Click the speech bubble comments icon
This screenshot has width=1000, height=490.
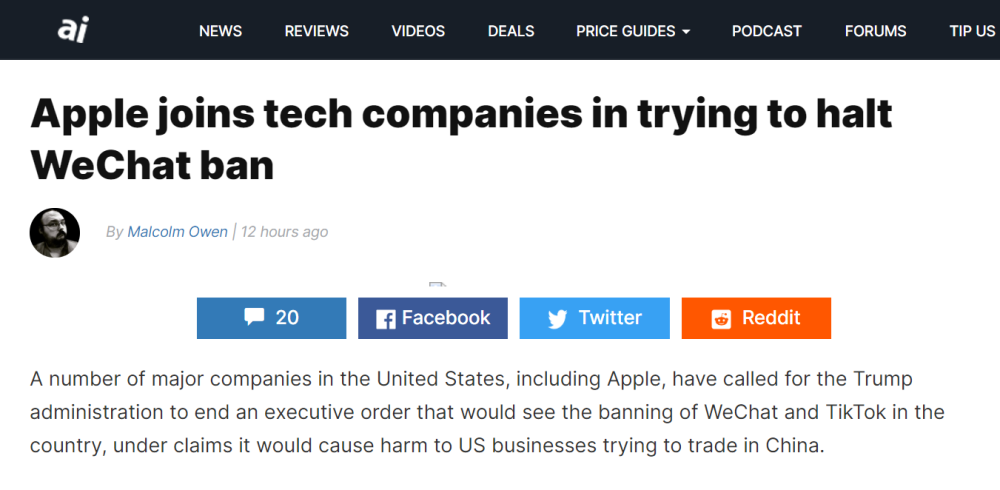coord(254,316)
